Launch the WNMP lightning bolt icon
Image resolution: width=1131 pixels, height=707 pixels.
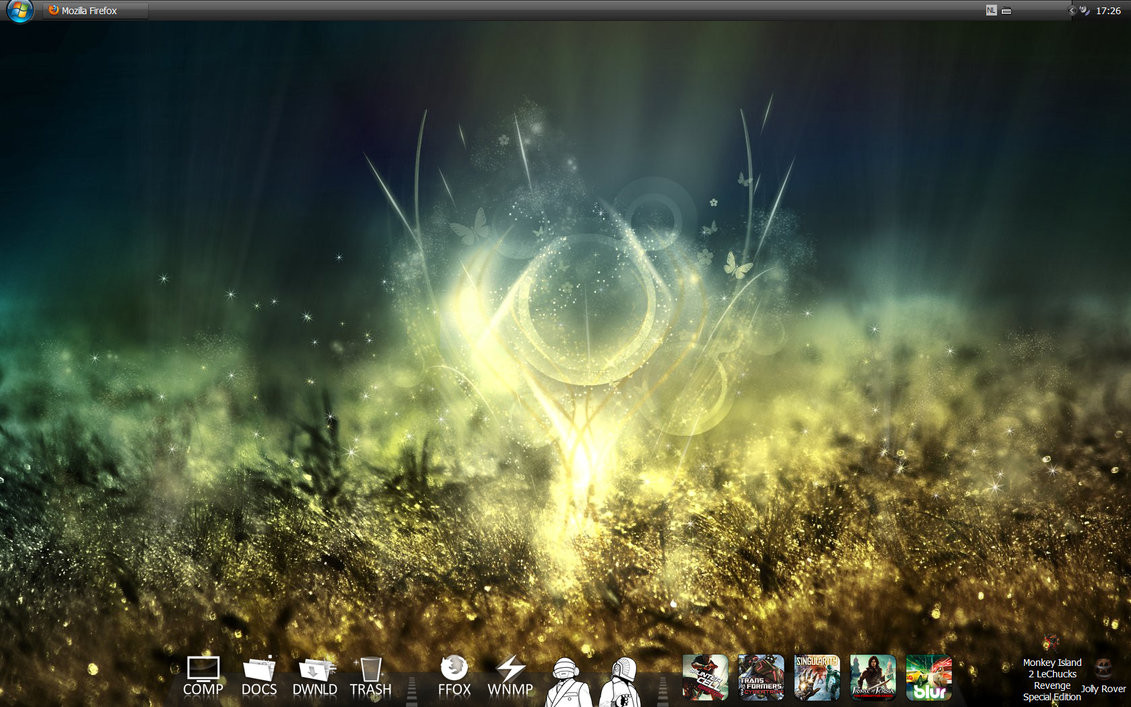[x=510, y=675]
